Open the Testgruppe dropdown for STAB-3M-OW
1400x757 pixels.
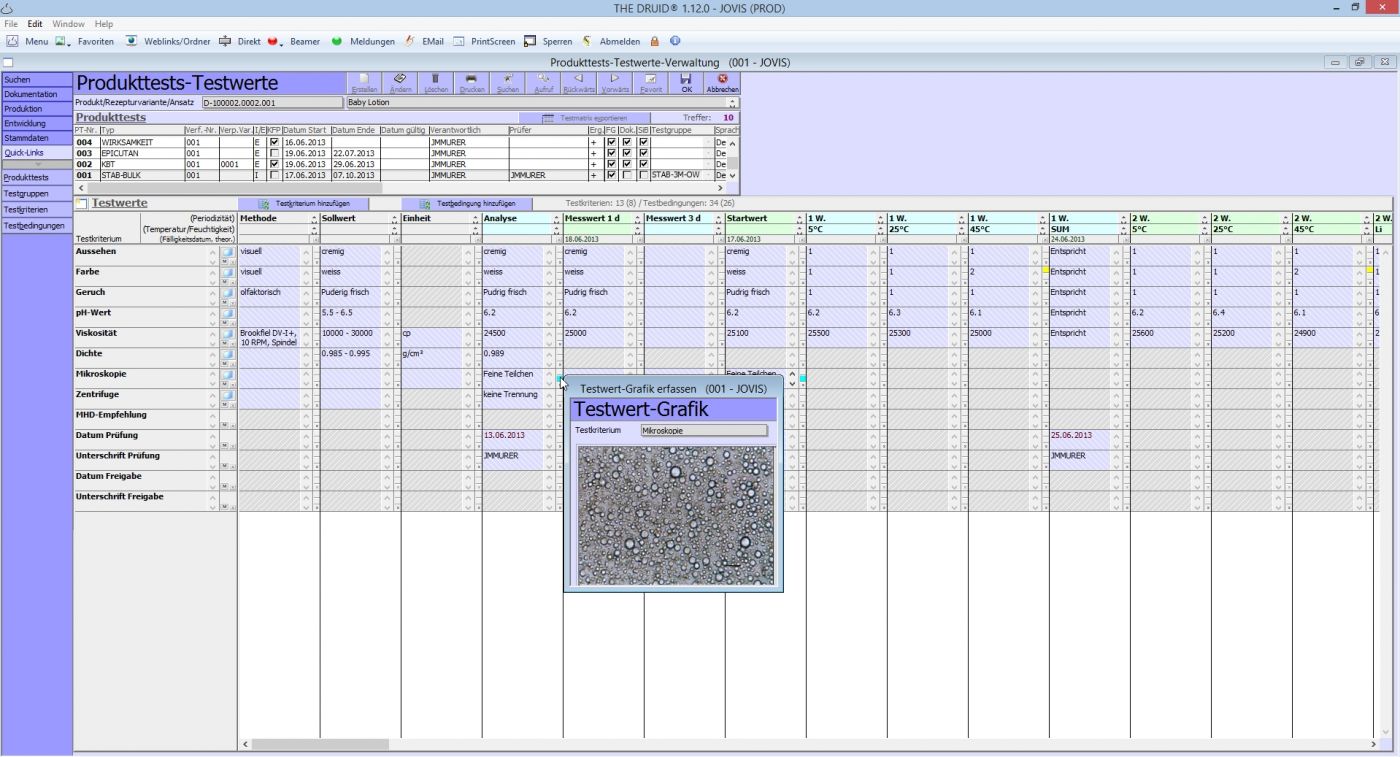(708, 175)
